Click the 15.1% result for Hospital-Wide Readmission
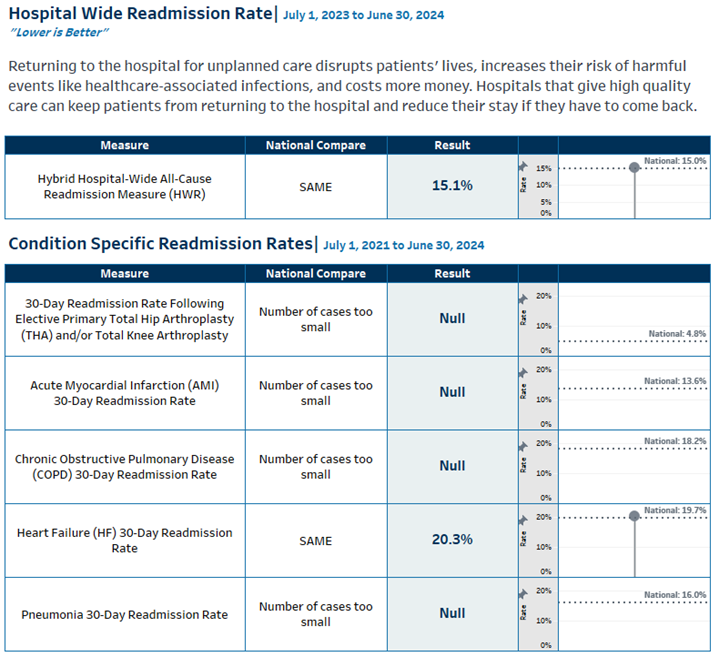 point(452,186)
